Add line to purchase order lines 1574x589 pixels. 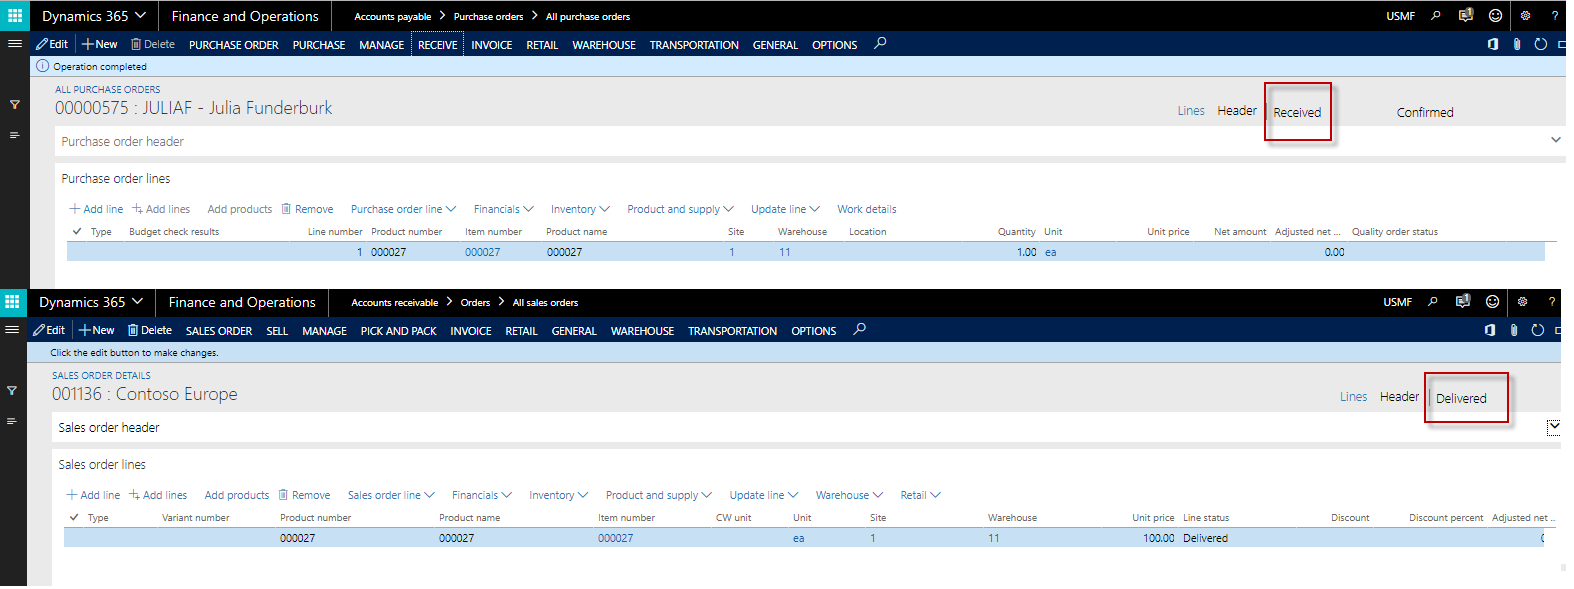(96, 209)
